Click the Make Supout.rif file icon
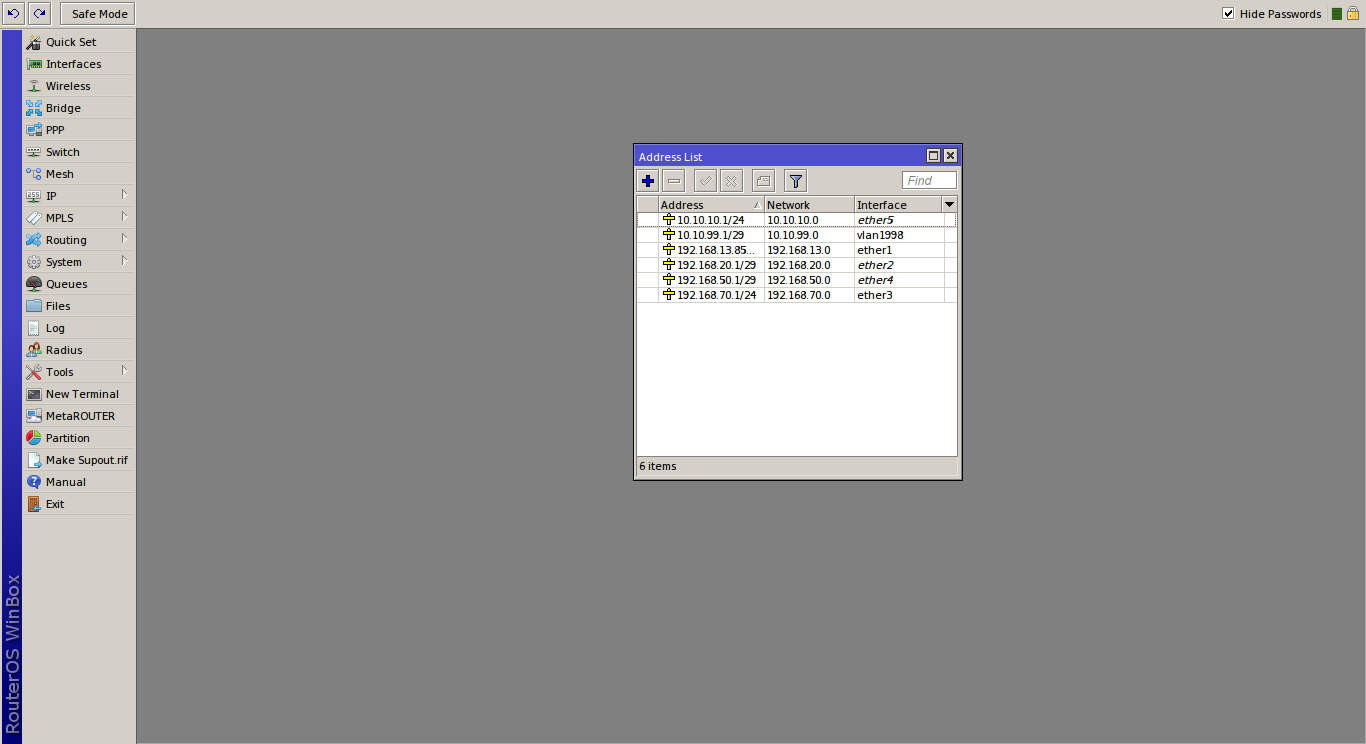The image size is (1366, 744). click(34, 460)
